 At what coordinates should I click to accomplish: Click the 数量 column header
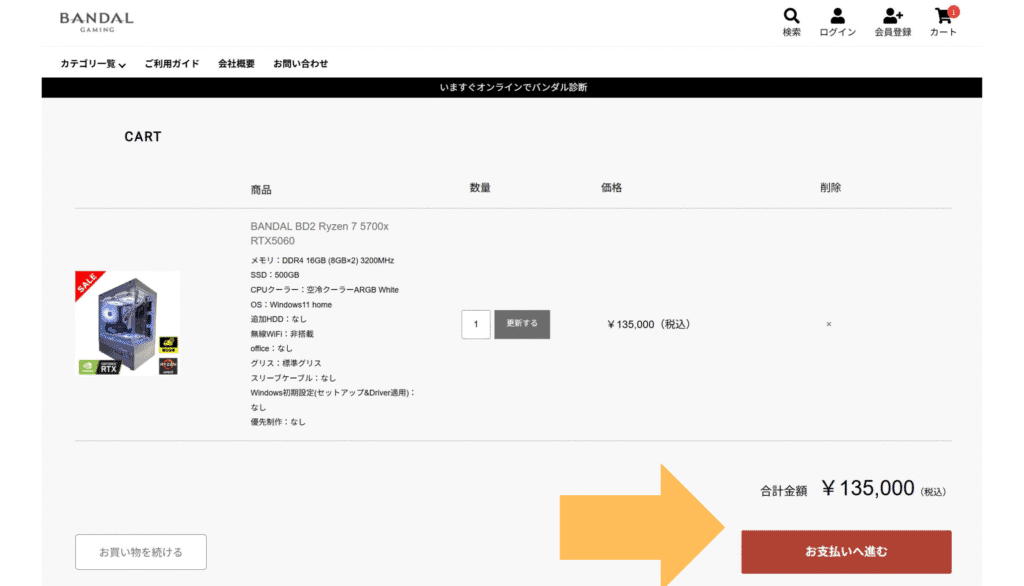coord(480,187)
